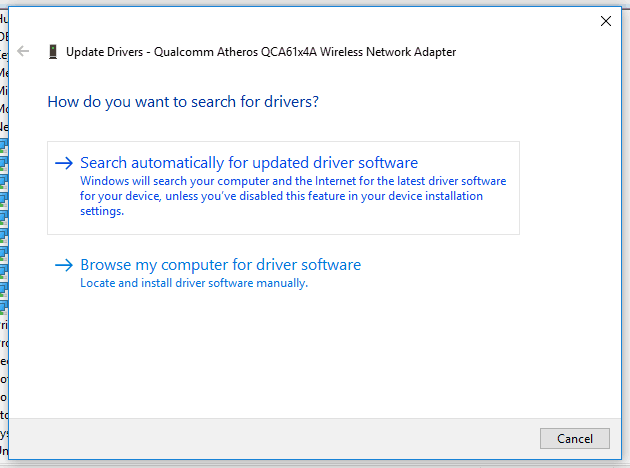Go back using the back arrow
The image size is (630, 468).
point(23,51)
